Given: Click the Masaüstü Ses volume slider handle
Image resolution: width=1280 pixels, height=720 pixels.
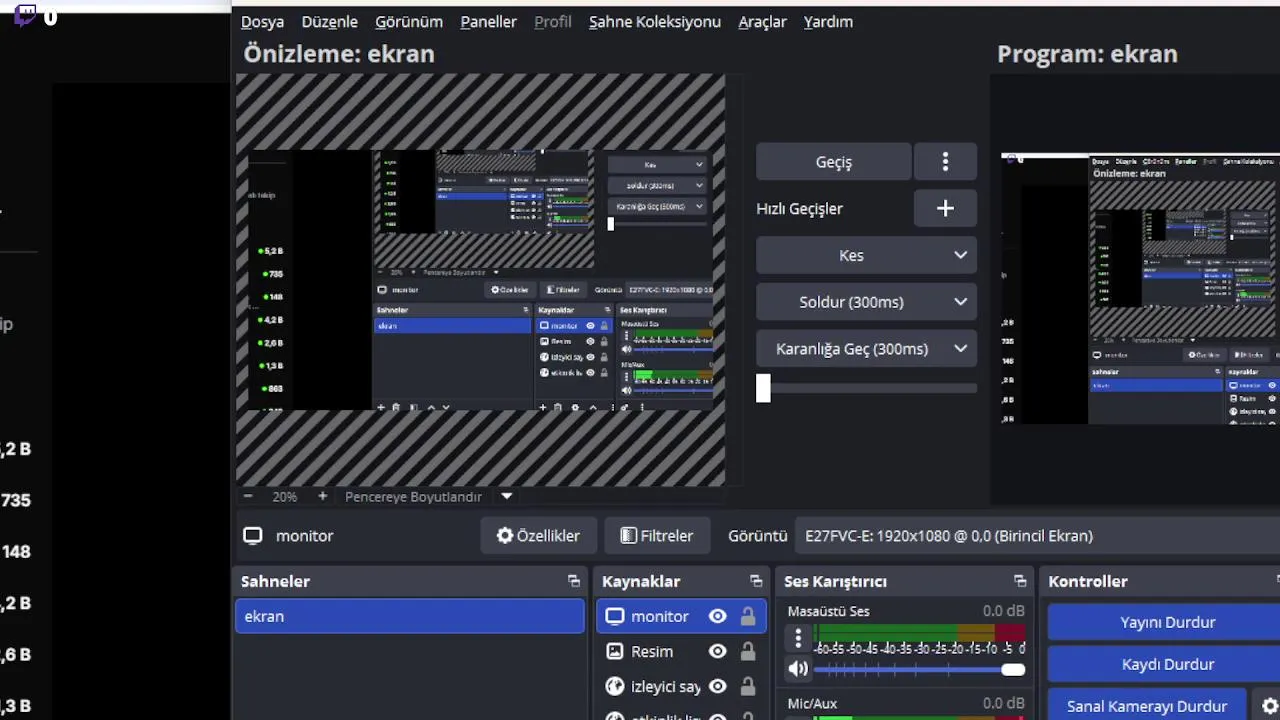Looking at the screenshot, I should [1013, 670].
